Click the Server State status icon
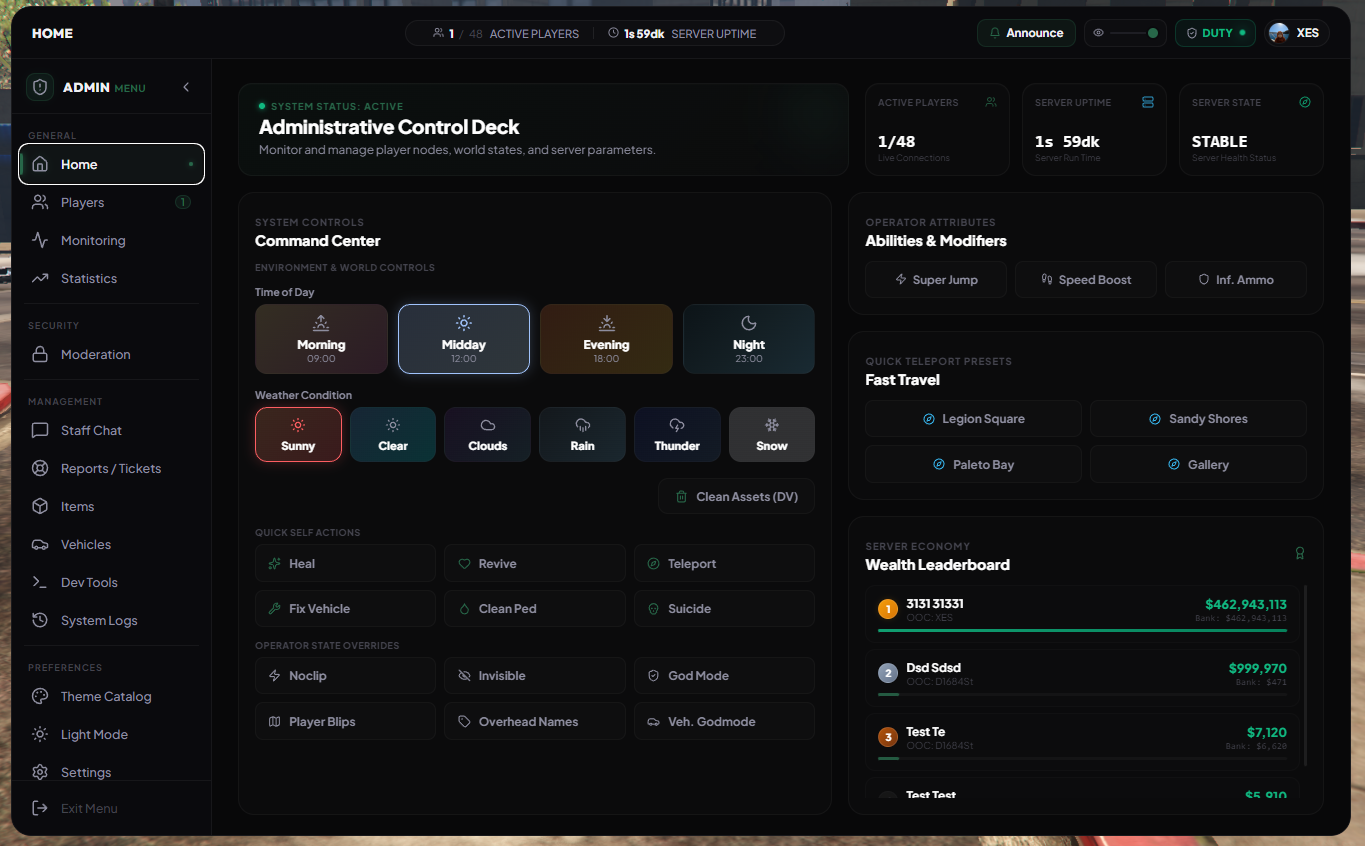Image resolution: width=1365 pixels, height=846 pixels. [x=1304, y=102]
